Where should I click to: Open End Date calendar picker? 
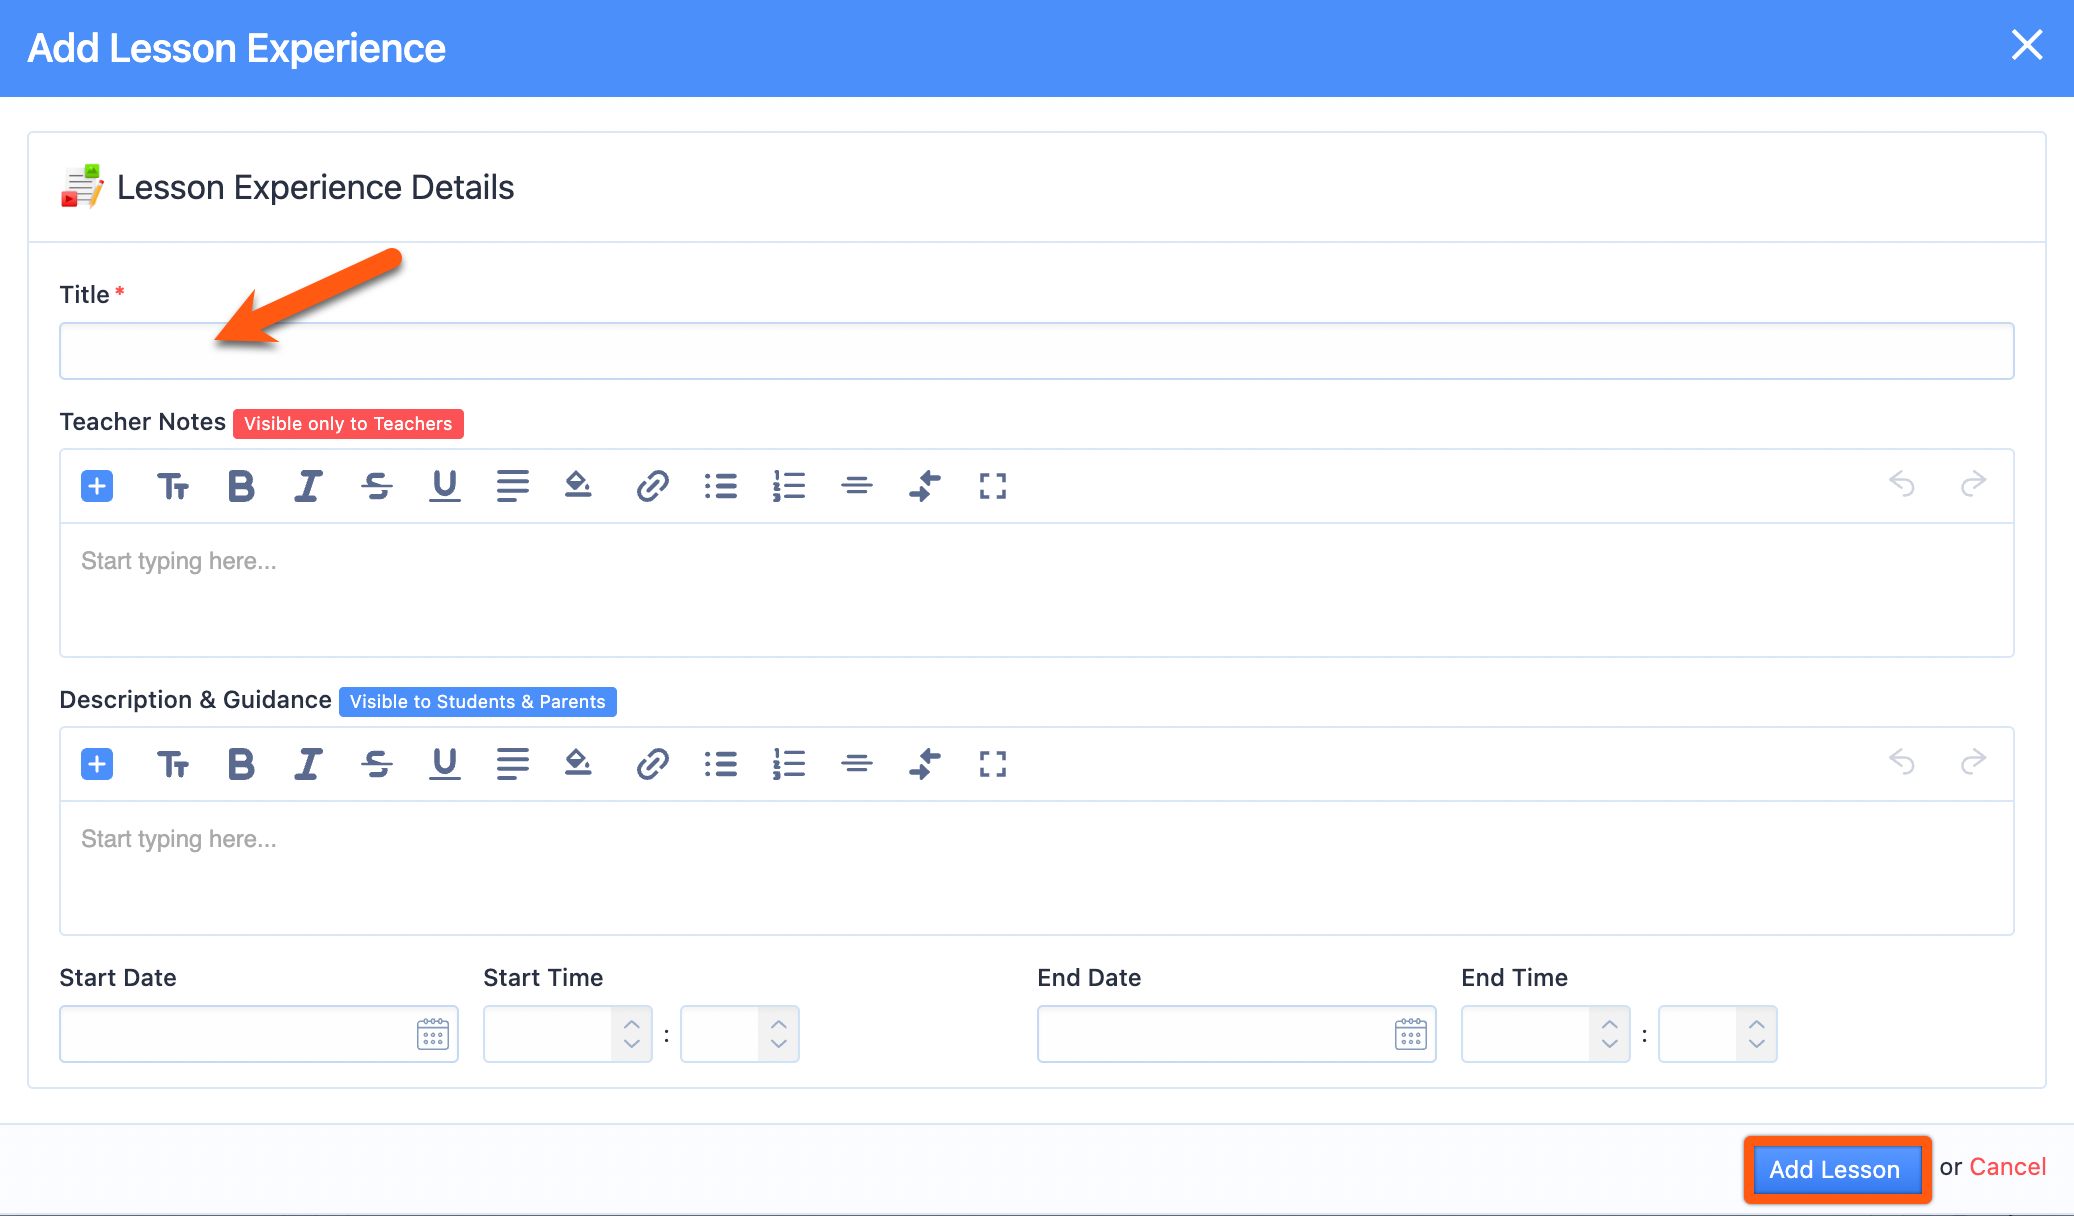[x=1410, y=1034]
